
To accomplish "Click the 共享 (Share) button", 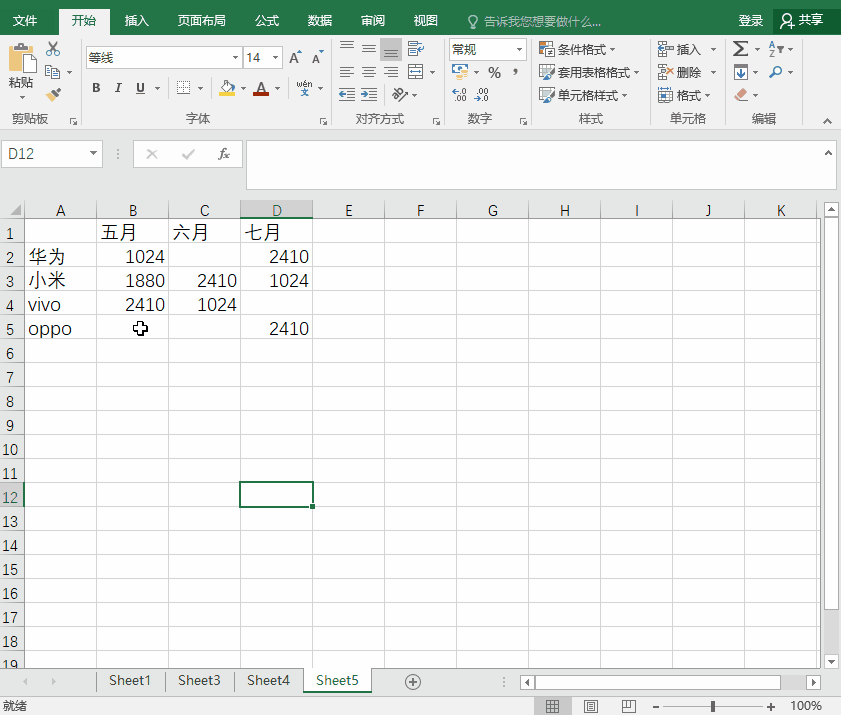I will [x=802, y=20].
